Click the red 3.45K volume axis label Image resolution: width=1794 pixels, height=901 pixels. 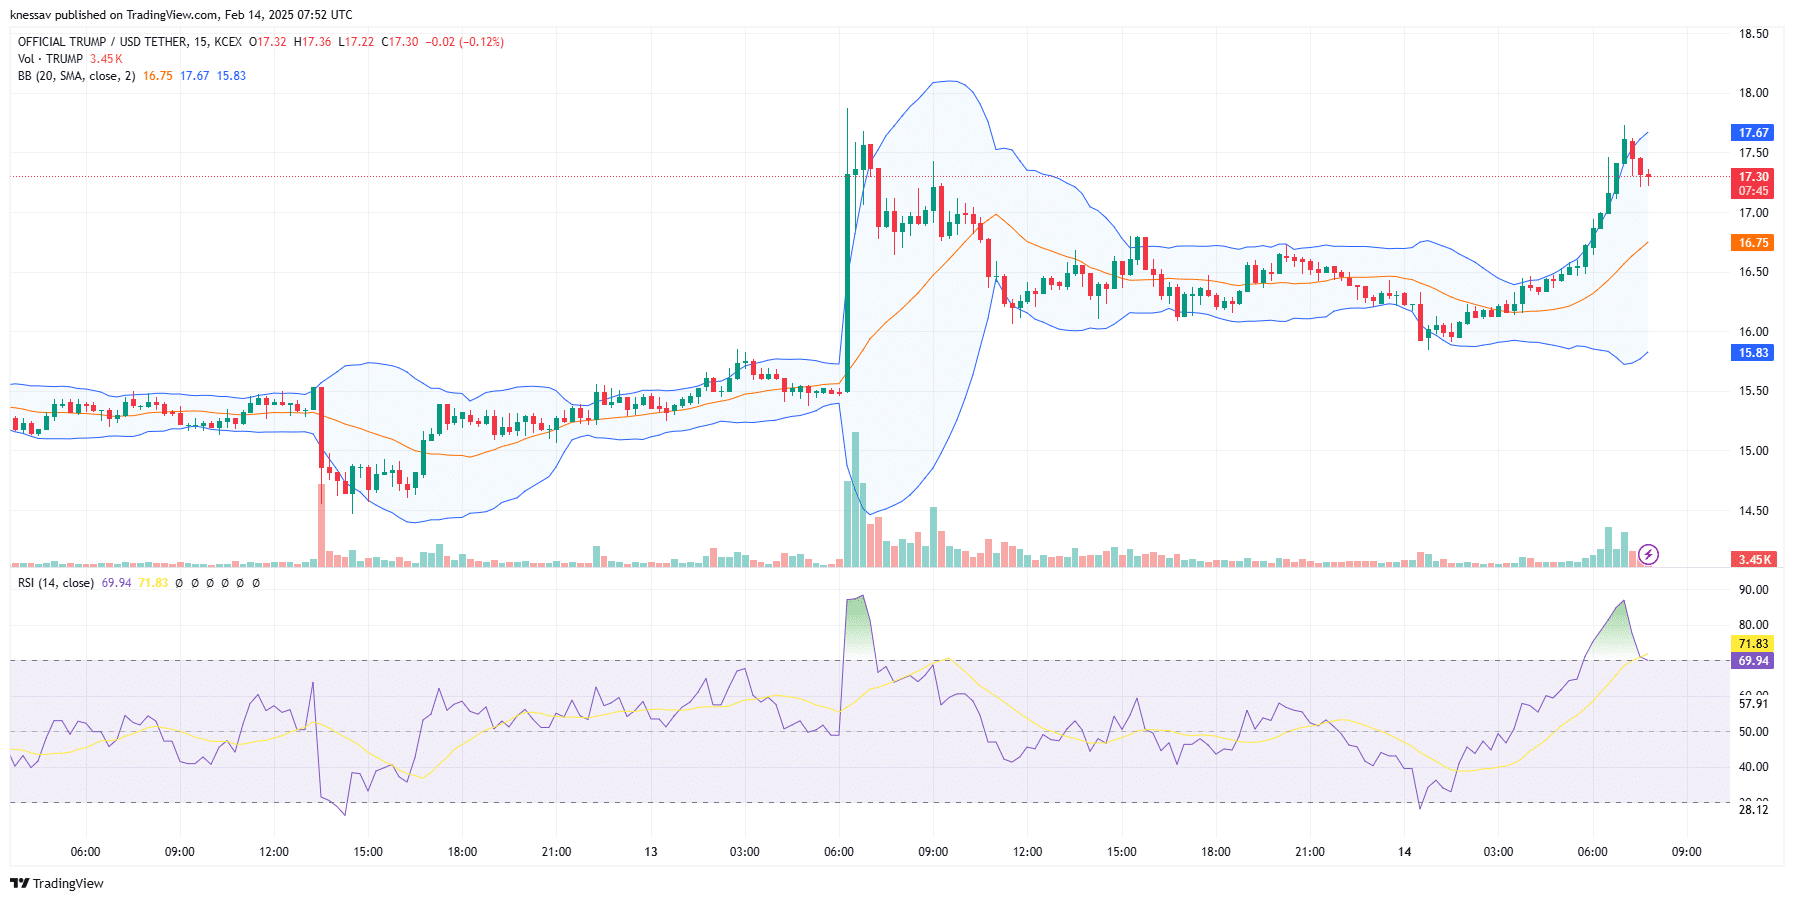[x=1752, y=560]
